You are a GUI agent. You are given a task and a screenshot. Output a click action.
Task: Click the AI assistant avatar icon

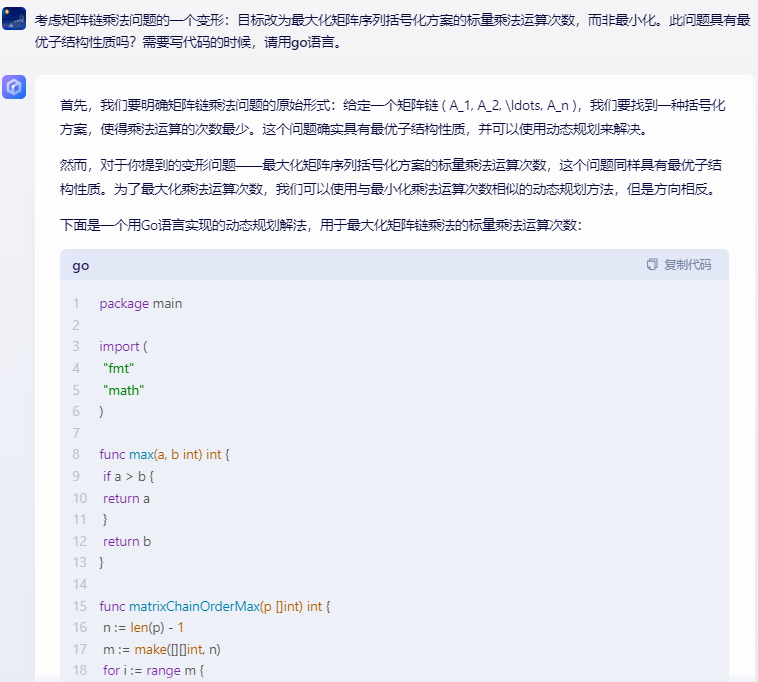coord(14,87)
